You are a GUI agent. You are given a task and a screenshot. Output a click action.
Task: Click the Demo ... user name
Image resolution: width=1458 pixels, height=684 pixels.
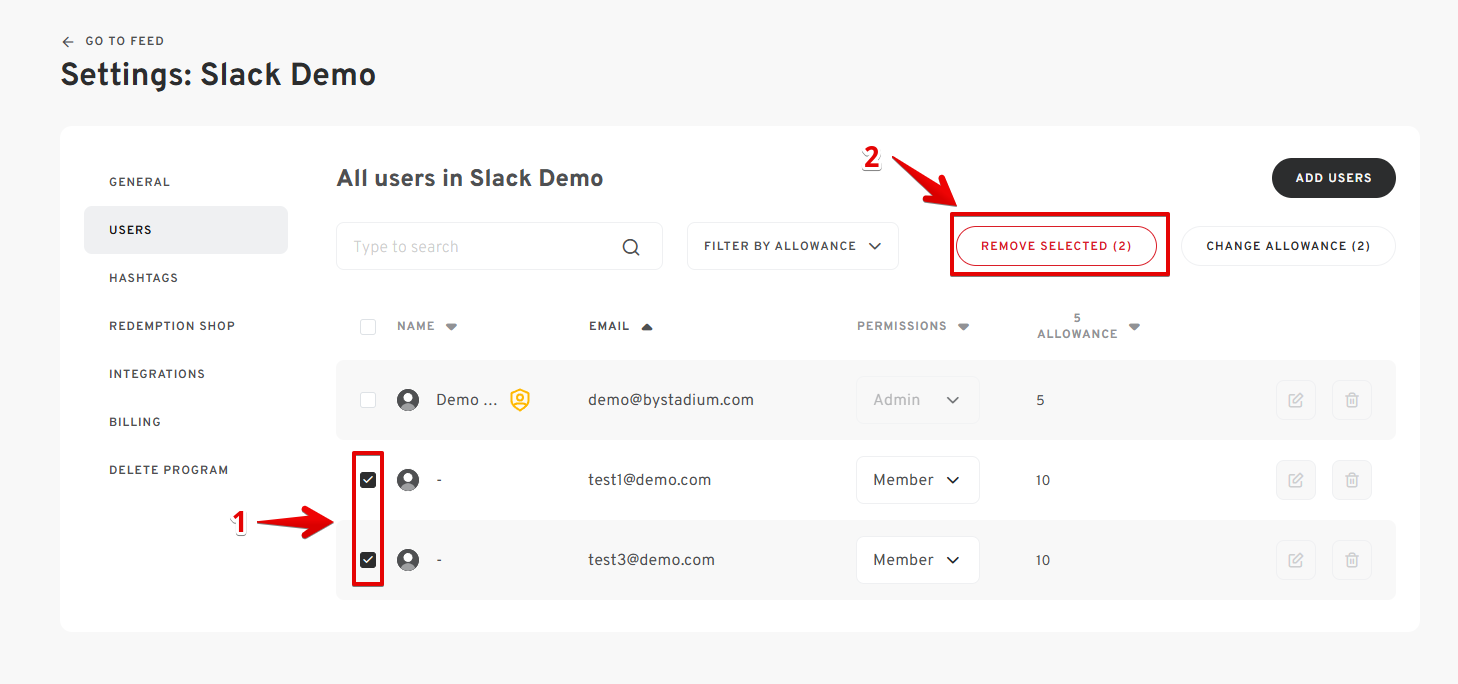tap(467, 400)
